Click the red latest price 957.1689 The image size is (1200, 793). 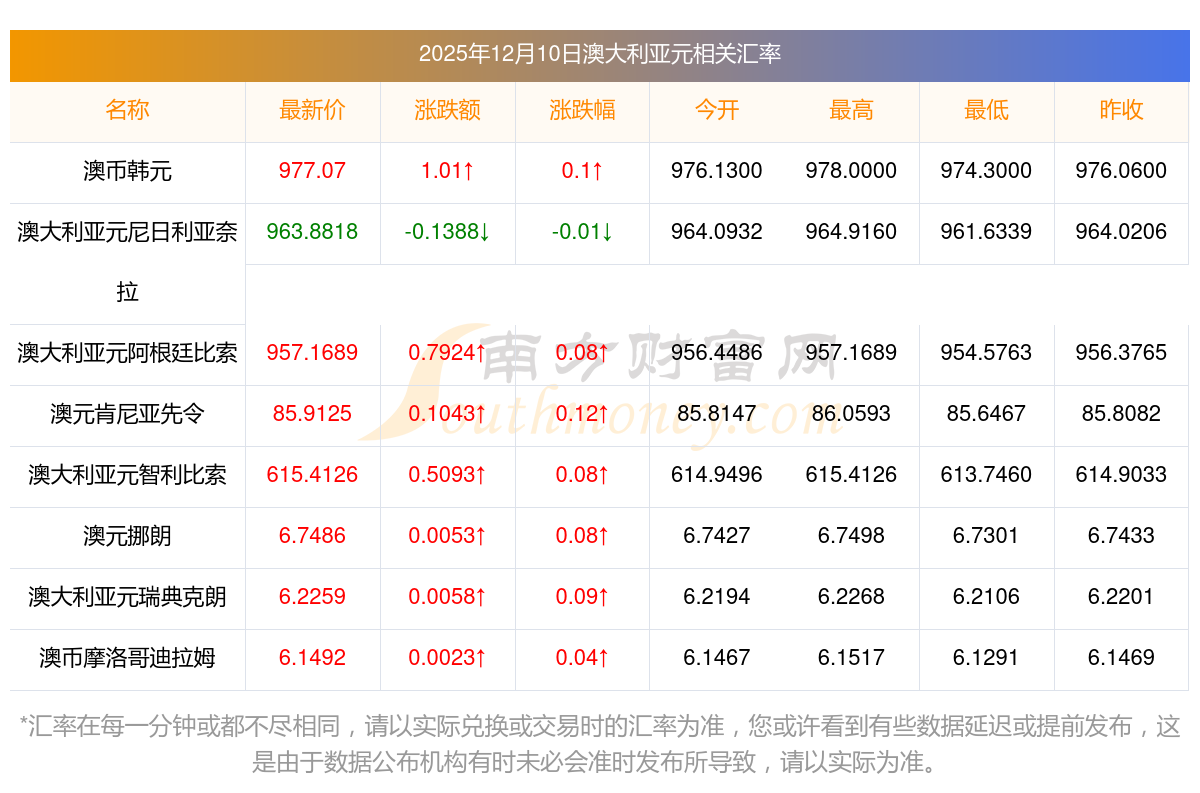point(312,353)
